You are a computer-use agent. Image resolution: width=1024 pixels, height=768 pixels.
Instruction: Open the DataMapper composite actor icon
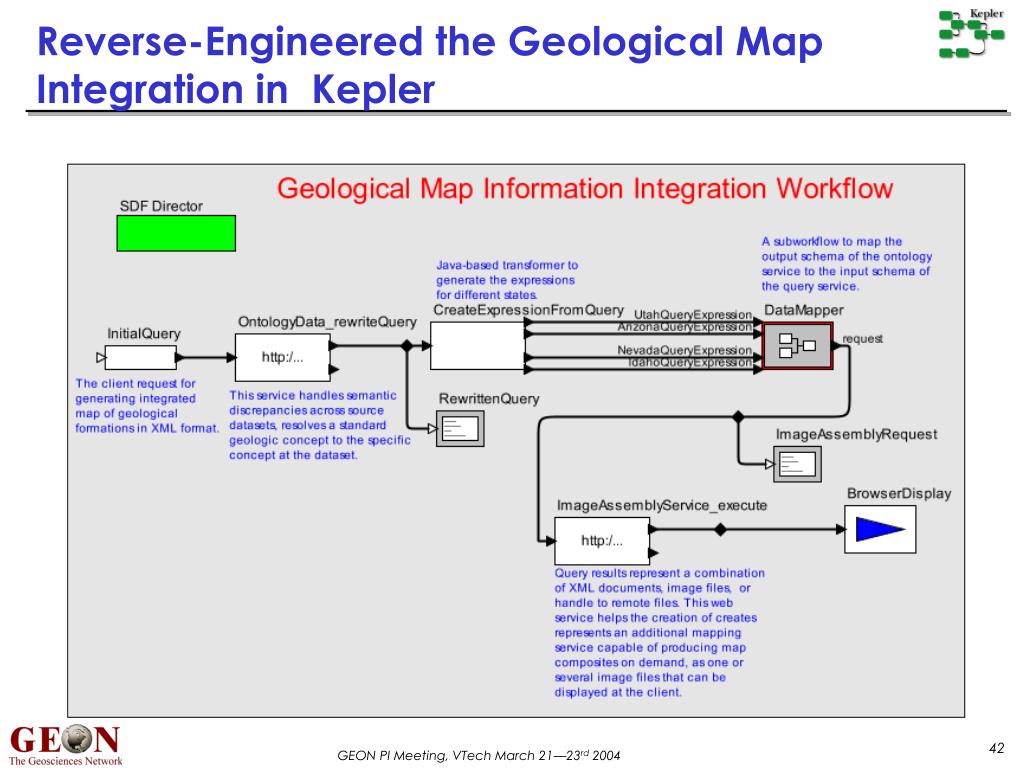coord(797,345)
